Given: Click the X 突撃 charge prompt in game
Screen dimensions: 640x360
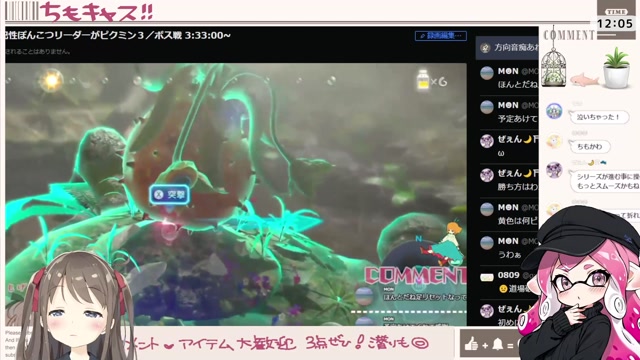Looking at the screenshot, I should pyautogui.click(x=169, y=195).
